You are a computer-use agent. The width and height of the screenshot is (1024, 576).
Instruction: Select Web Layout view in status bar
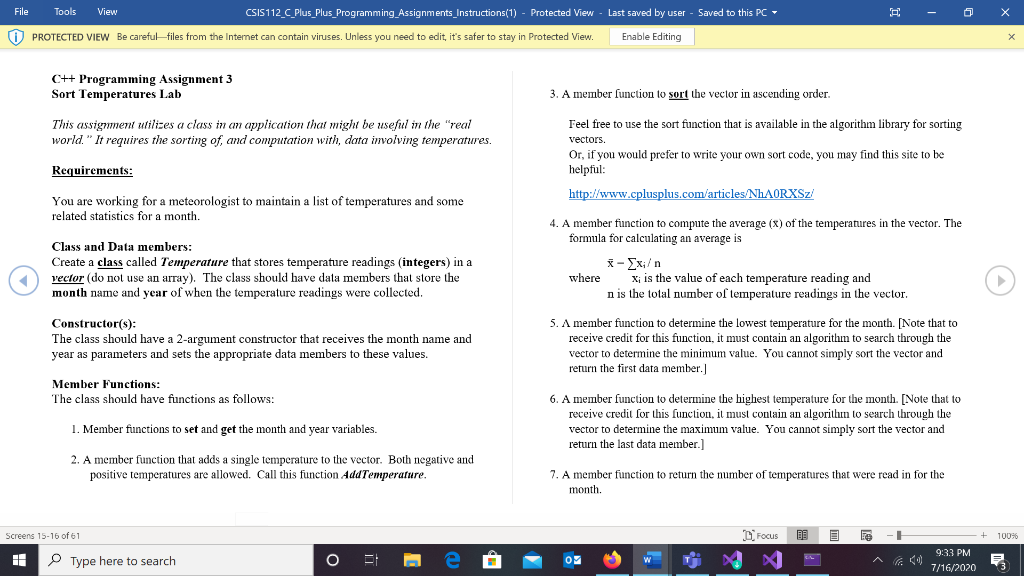click(x=867, y=536)
